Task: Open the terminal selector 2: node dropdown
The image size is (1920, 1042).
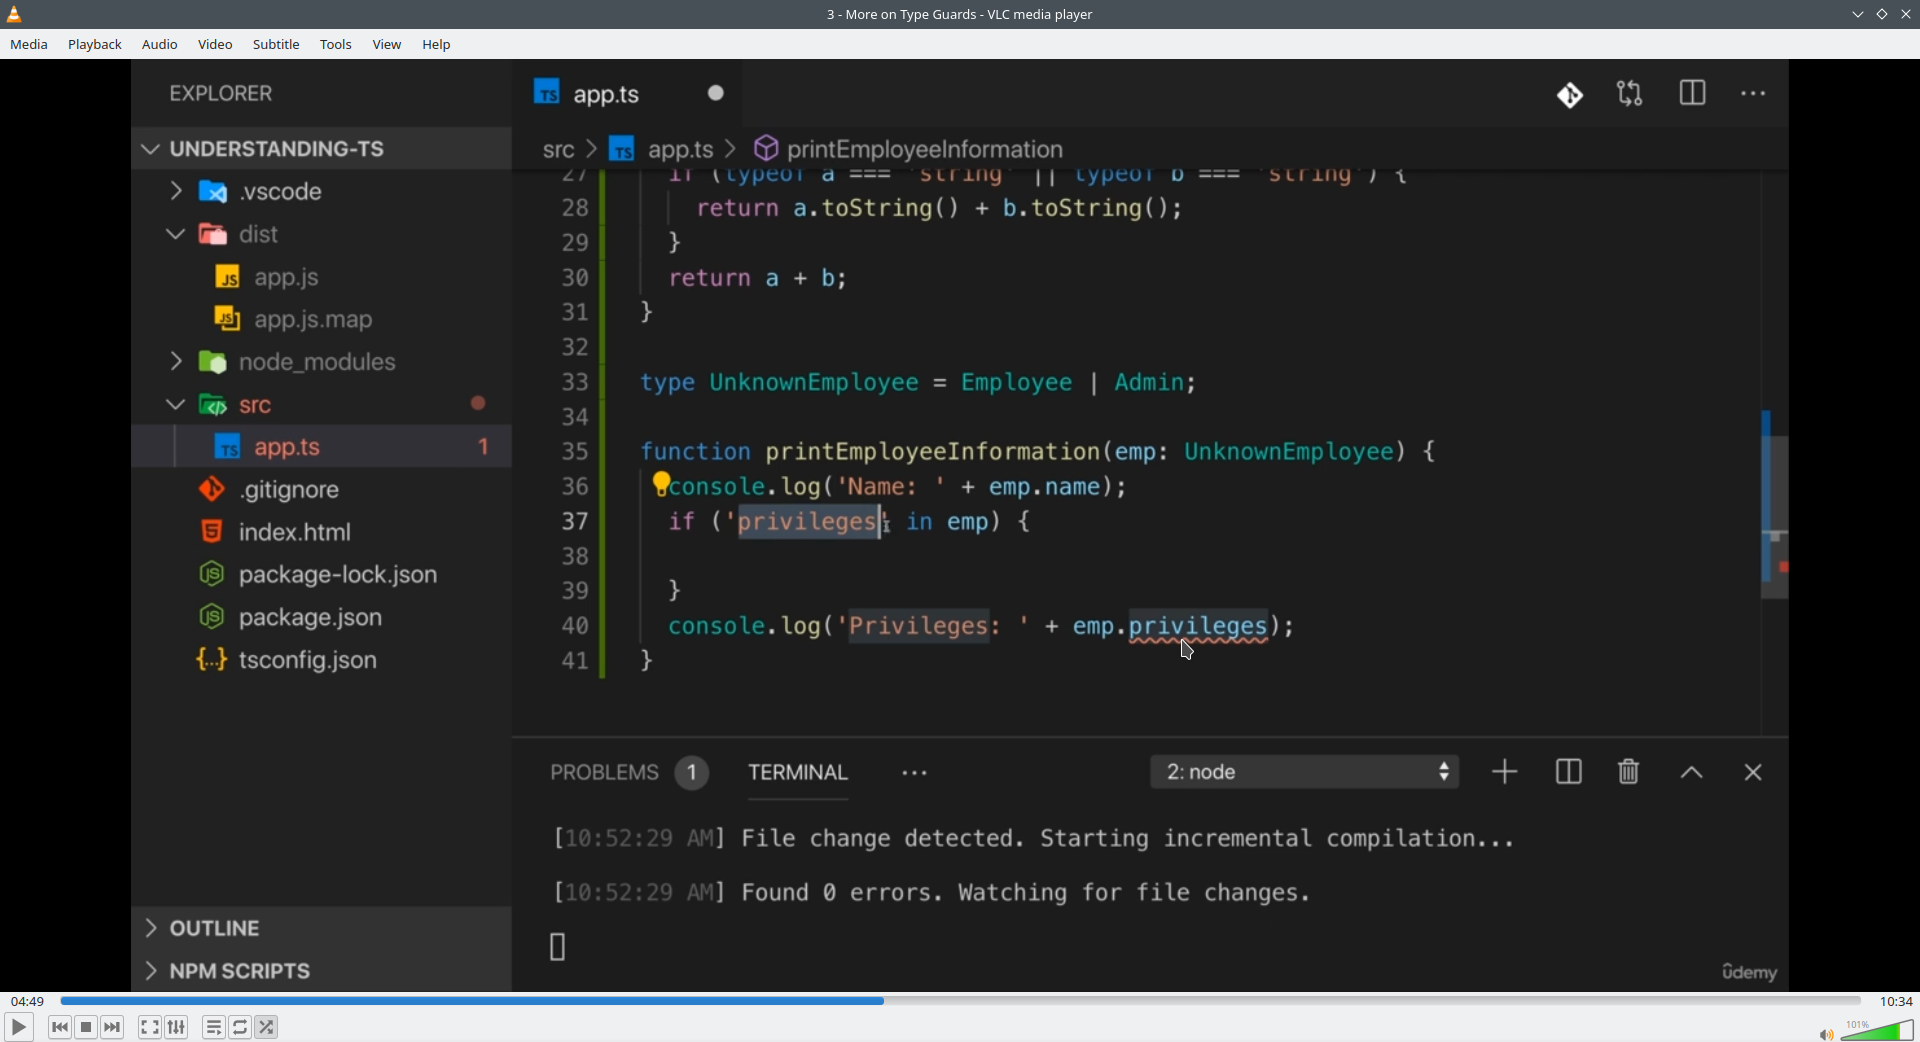Action: tap(1304, 773)
